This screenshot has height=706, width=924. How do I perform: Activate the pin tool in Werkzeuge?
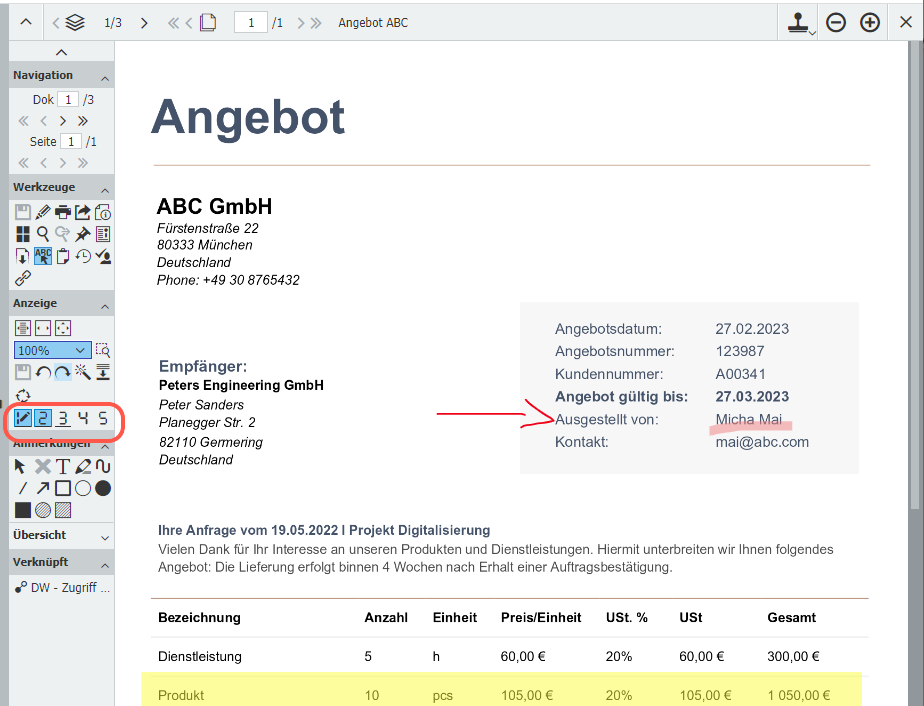(x=82, y=233)
